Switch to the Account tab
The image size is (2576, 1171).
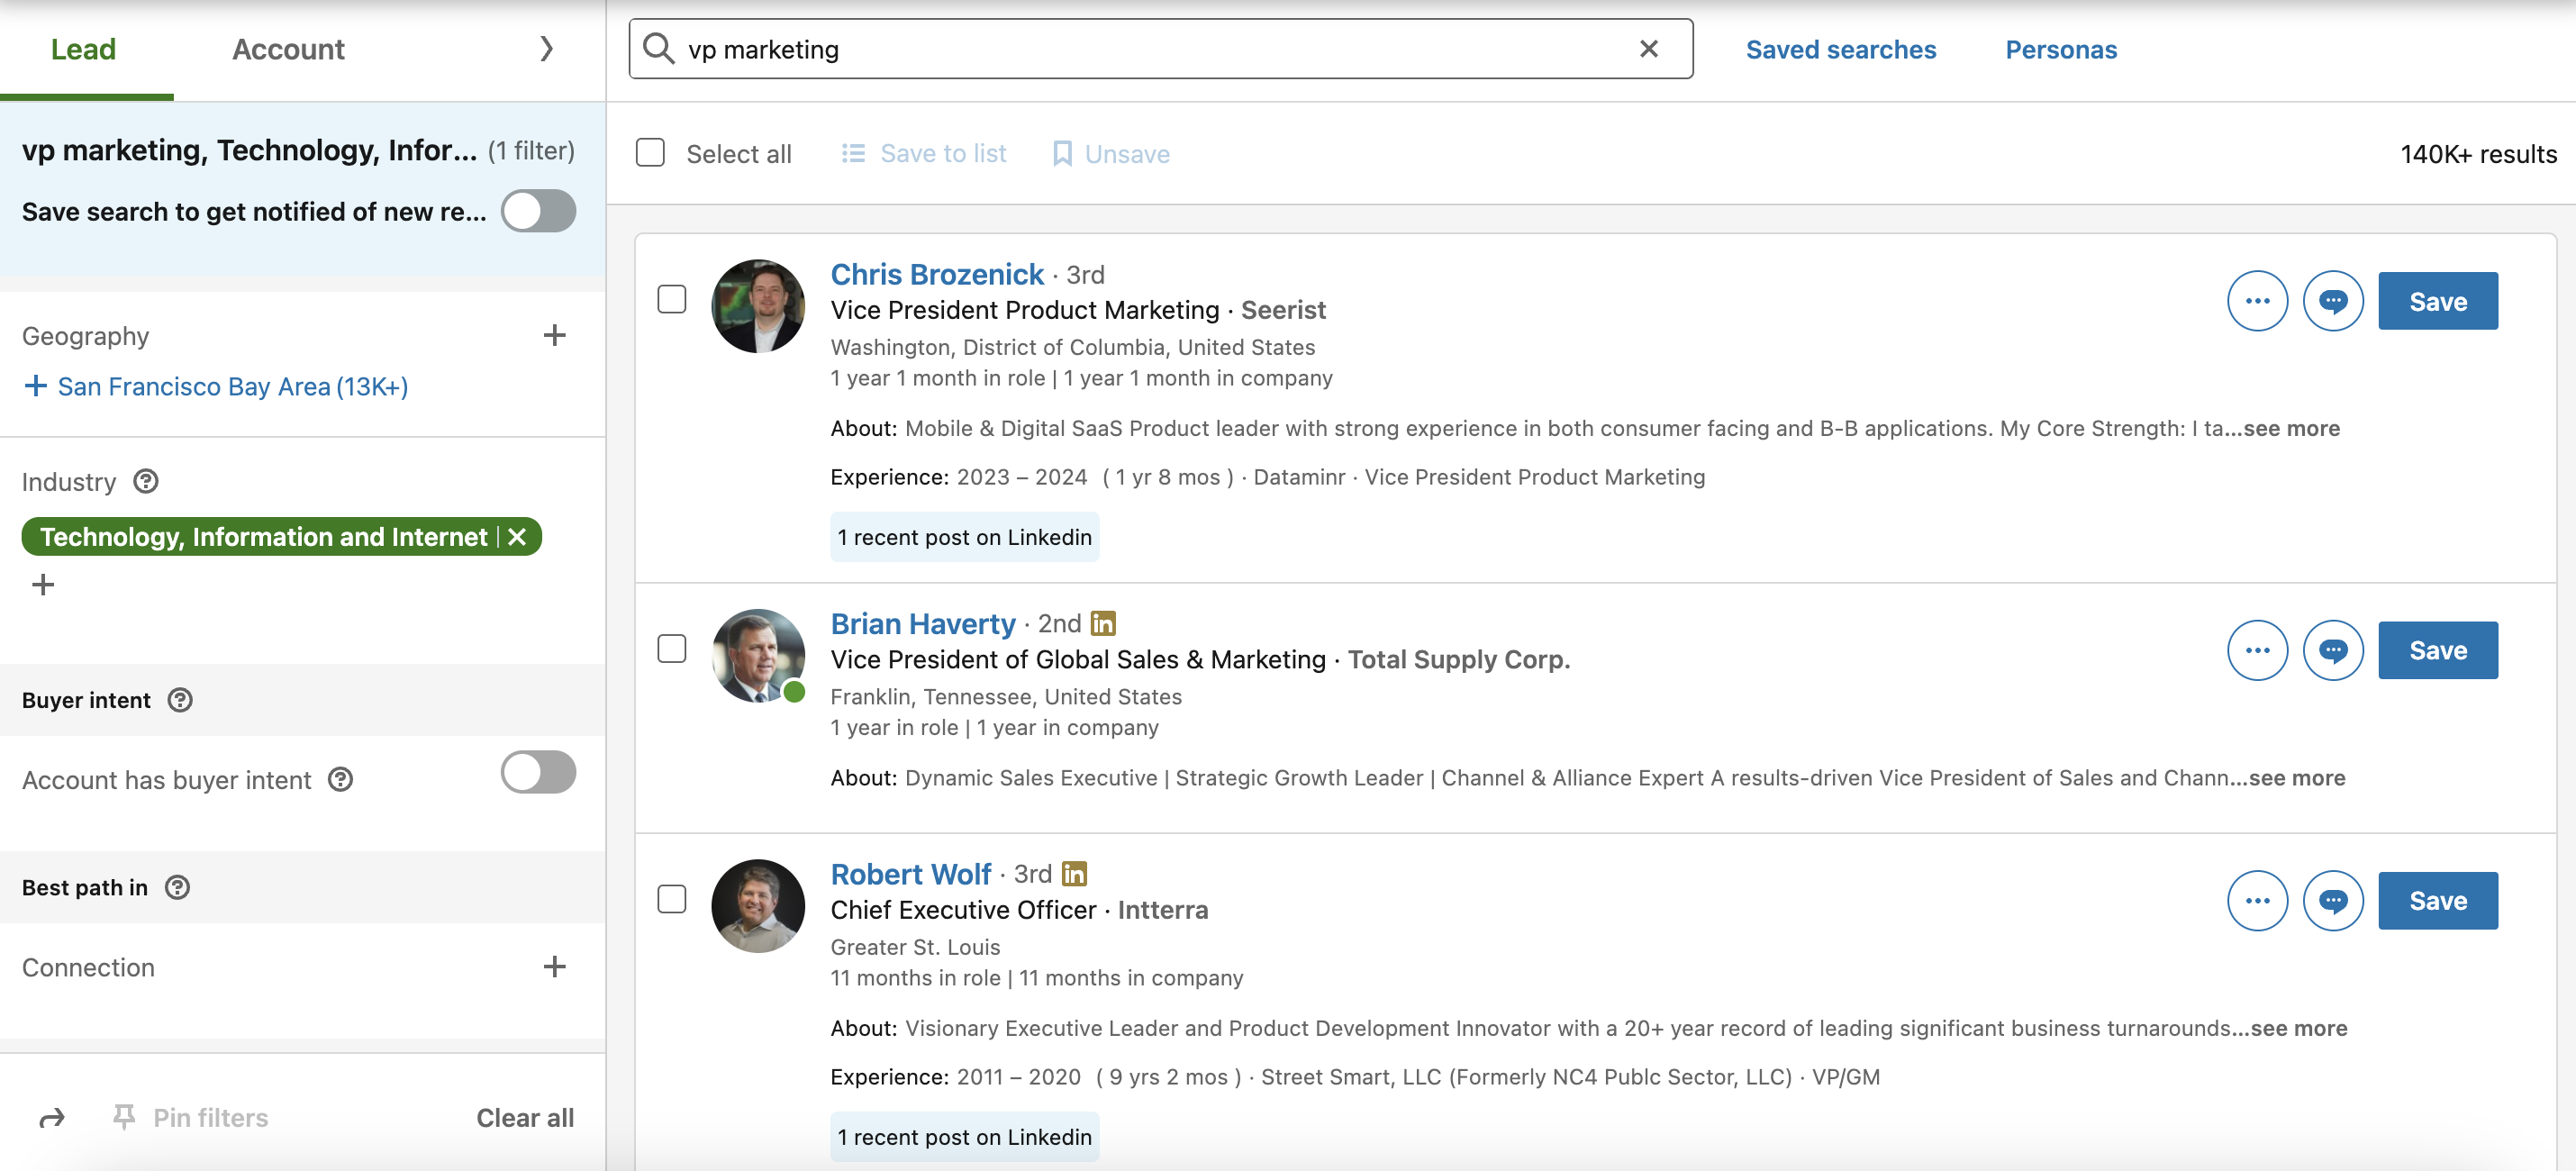[x=288, y=49]
